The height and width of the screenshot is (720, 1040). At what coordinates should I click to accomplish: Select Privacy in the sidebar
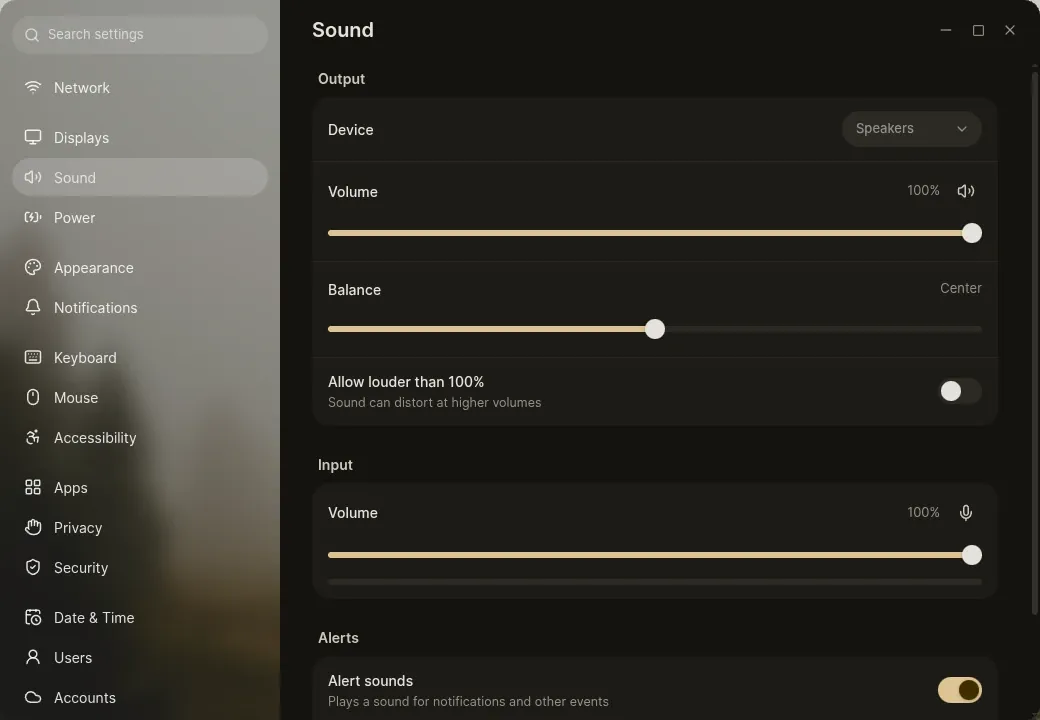140,528
